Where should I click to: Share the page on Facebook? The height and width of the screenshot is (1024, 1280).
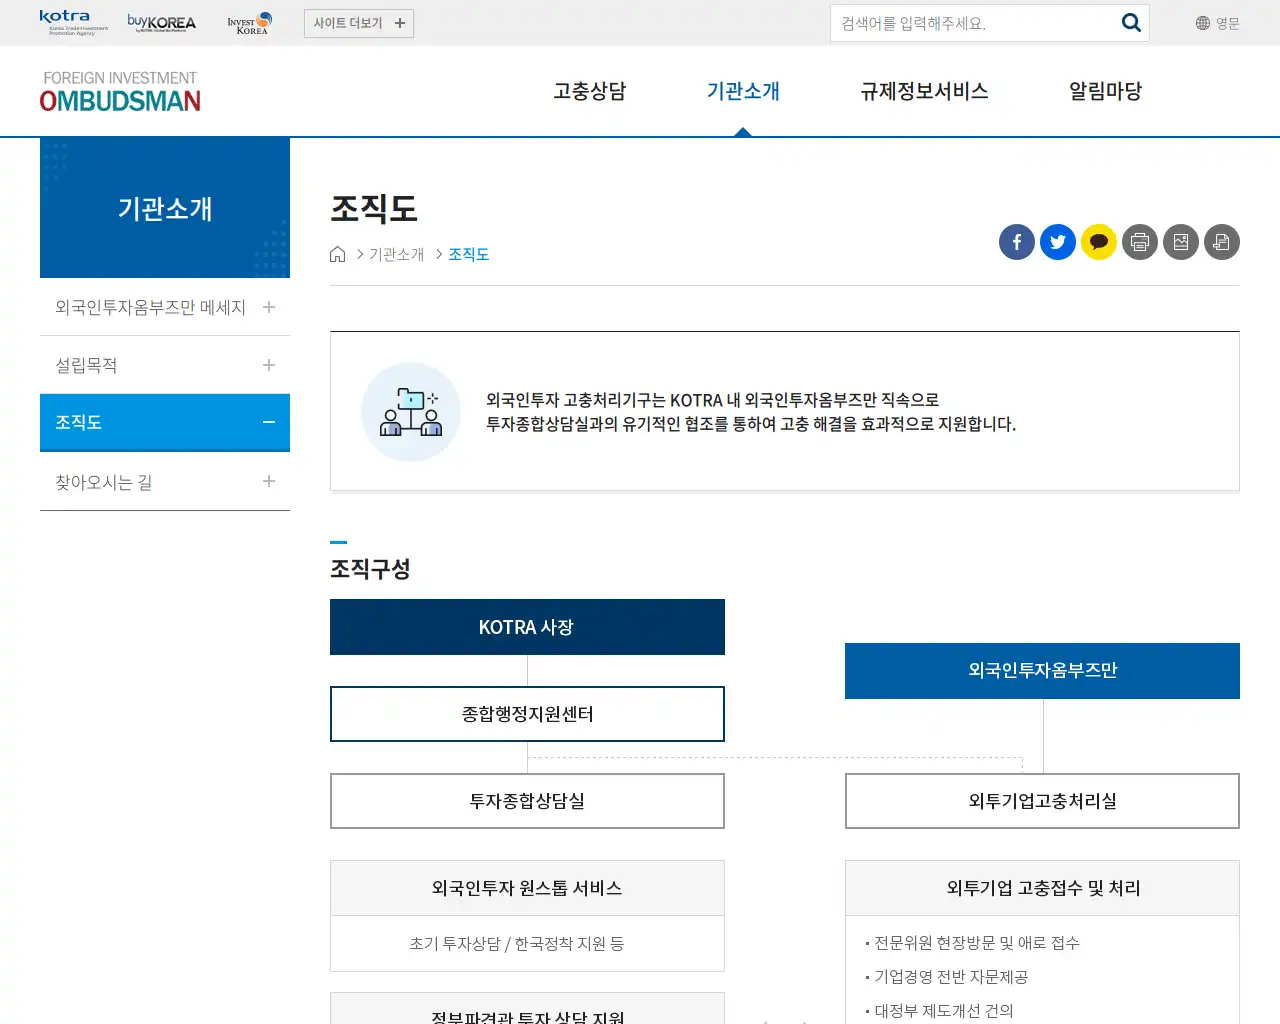tap(1016, 242)
